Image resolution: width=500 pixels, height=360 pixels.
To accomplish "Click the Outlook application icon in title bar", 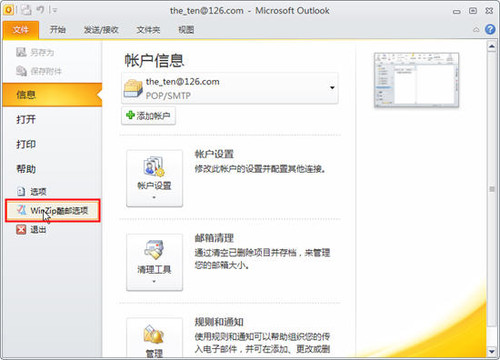I will (x=8, y=10).
